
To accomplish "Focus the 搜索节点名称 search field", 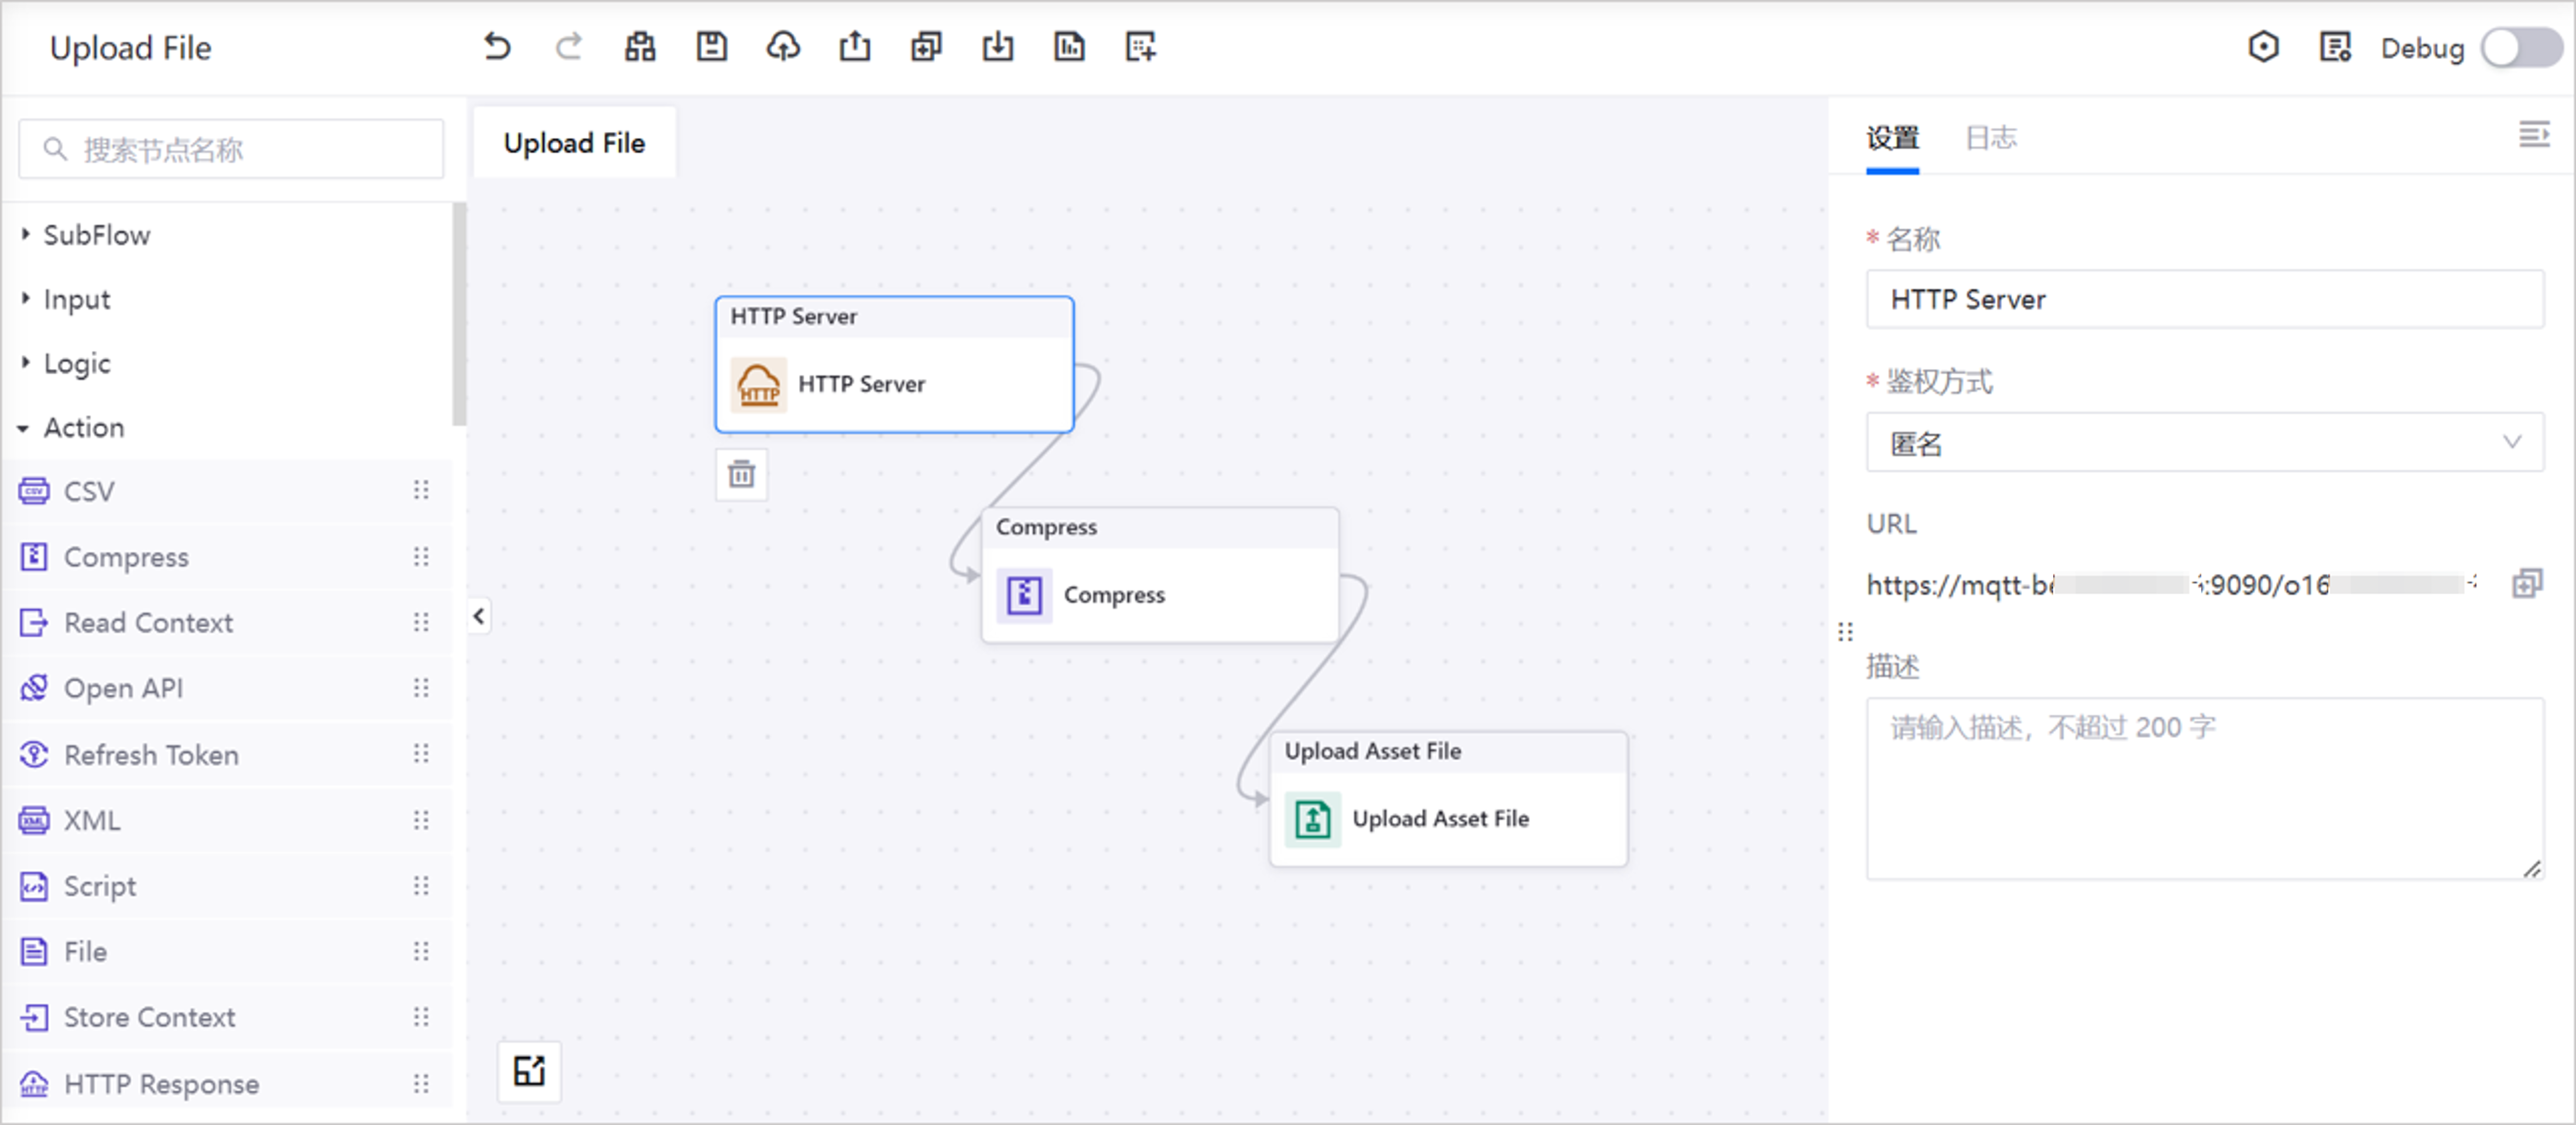I will coord(231,150).
